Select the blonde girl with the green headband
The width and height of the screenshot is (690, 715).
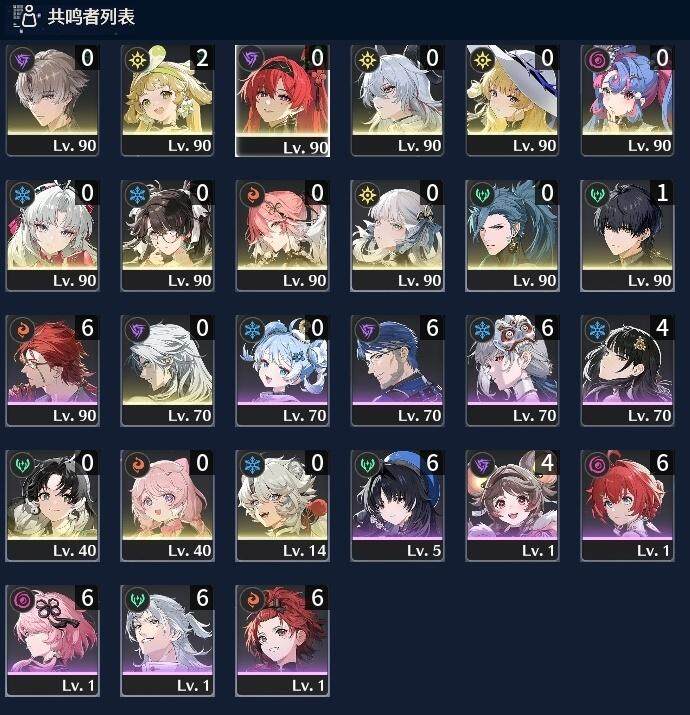point(167,100)
